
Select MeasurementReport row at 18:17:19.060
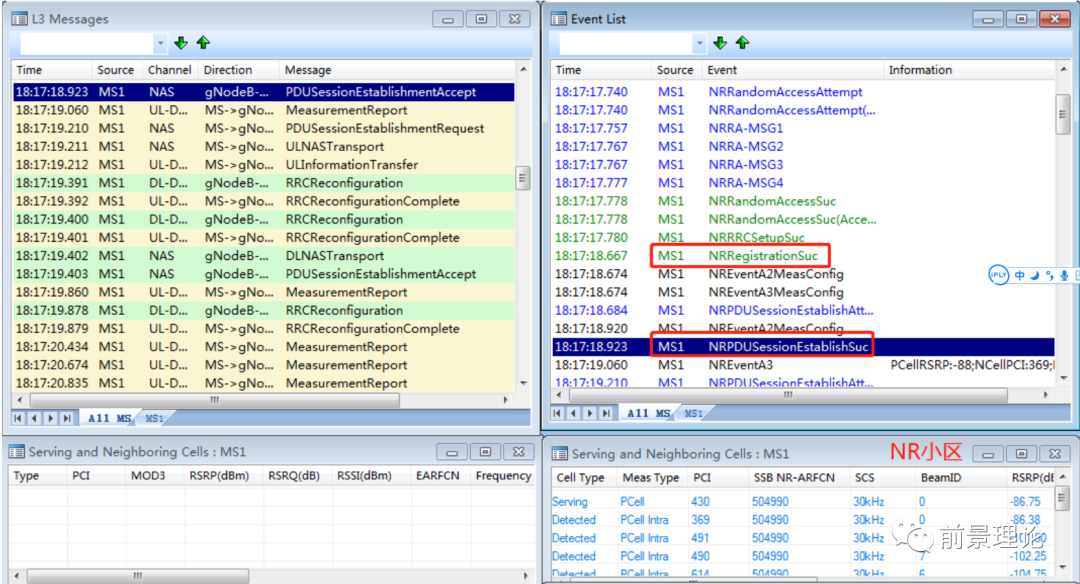coord(264,110)
